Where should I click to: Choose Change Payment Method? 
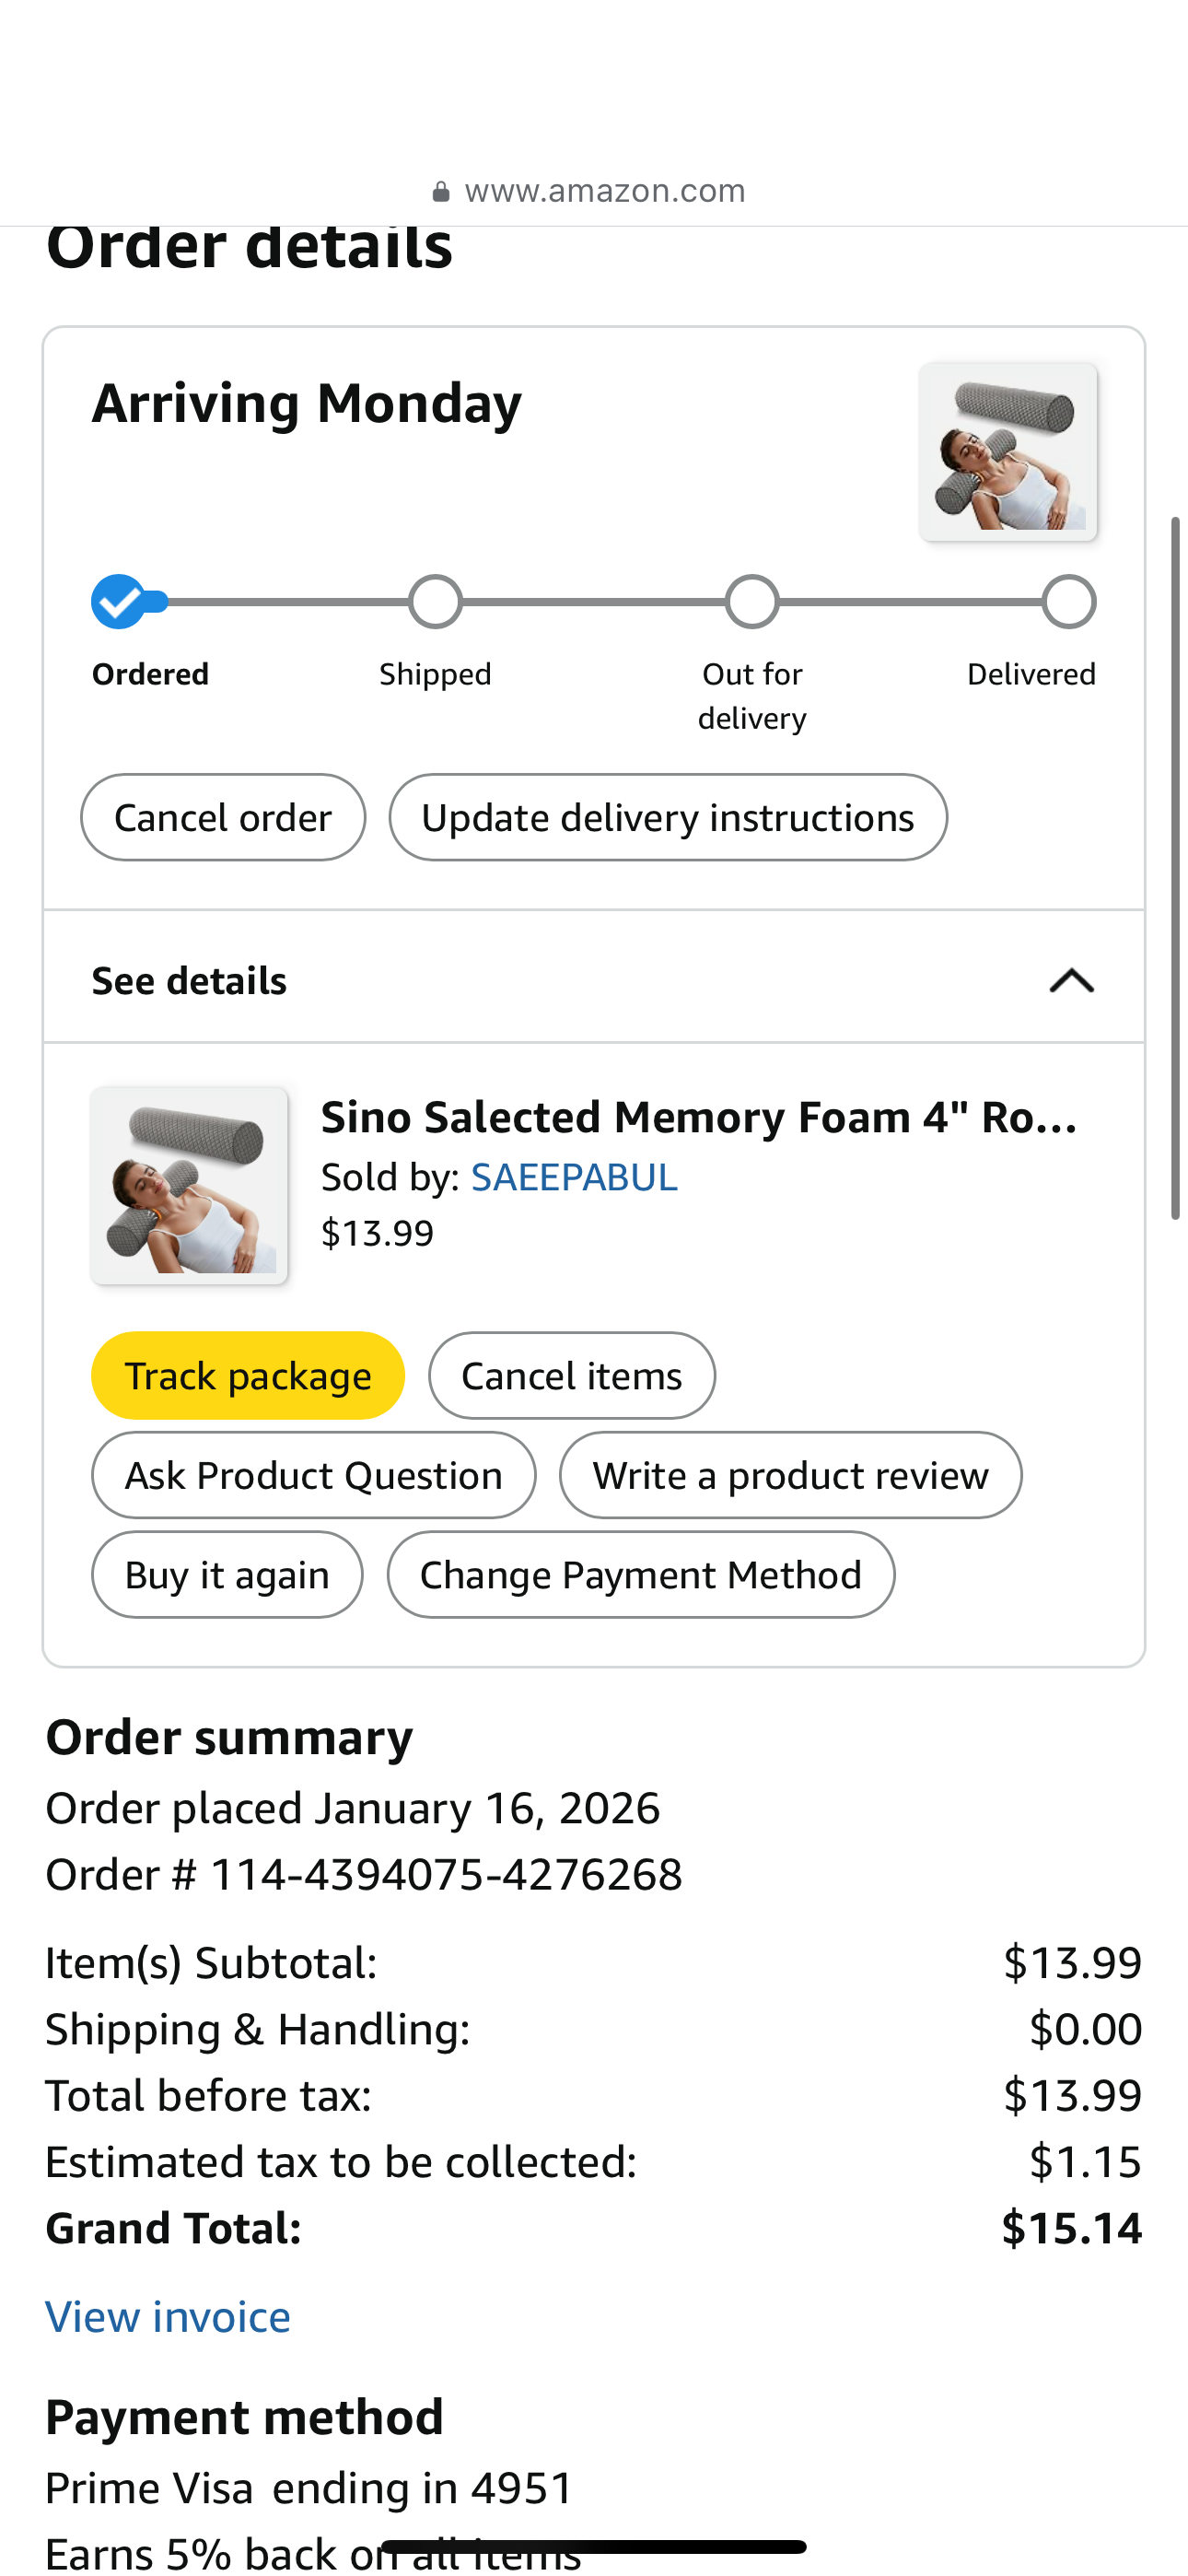coord(640,1575)
